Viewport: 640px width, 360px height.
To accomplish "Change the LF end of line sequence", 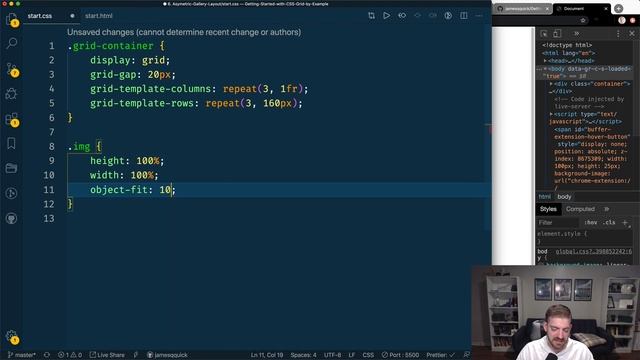I will pyautogui.click(x=351, y=355).
